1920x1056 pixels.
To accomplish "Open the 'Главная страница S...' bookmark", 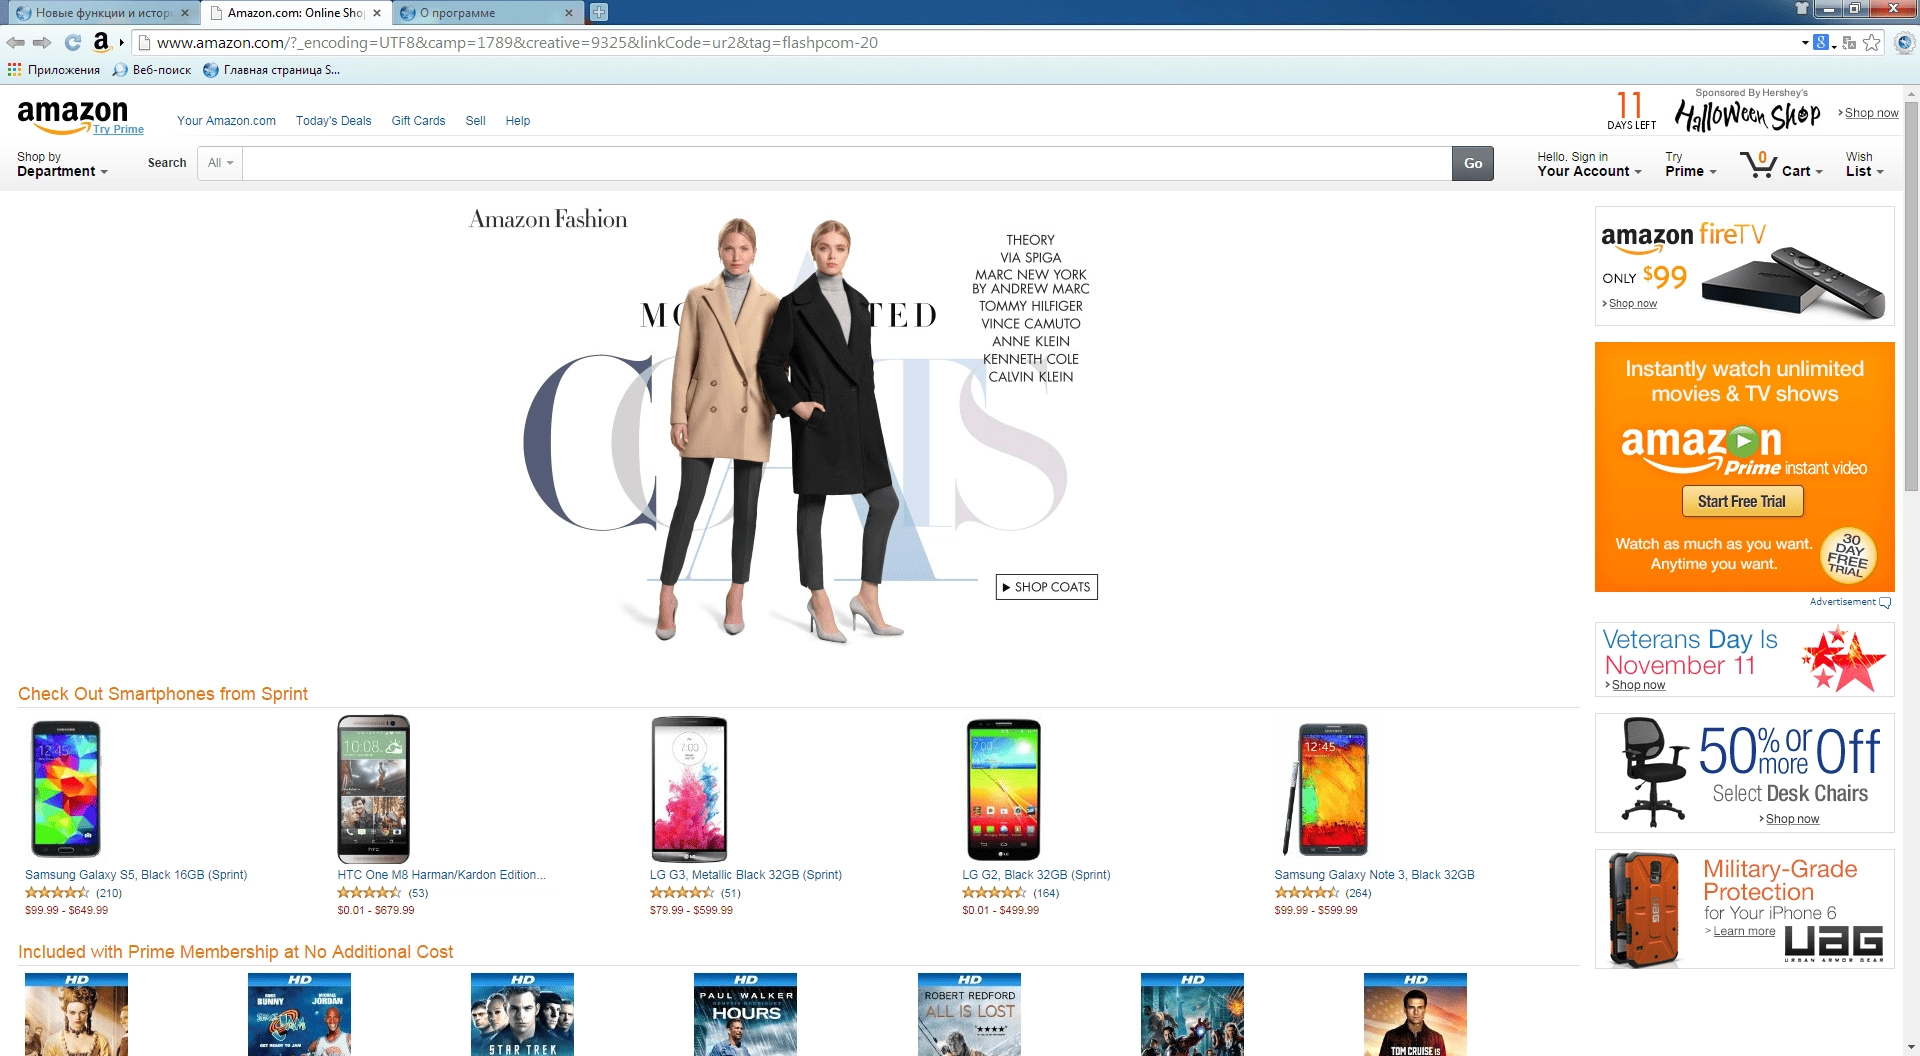I will point(271,70).
